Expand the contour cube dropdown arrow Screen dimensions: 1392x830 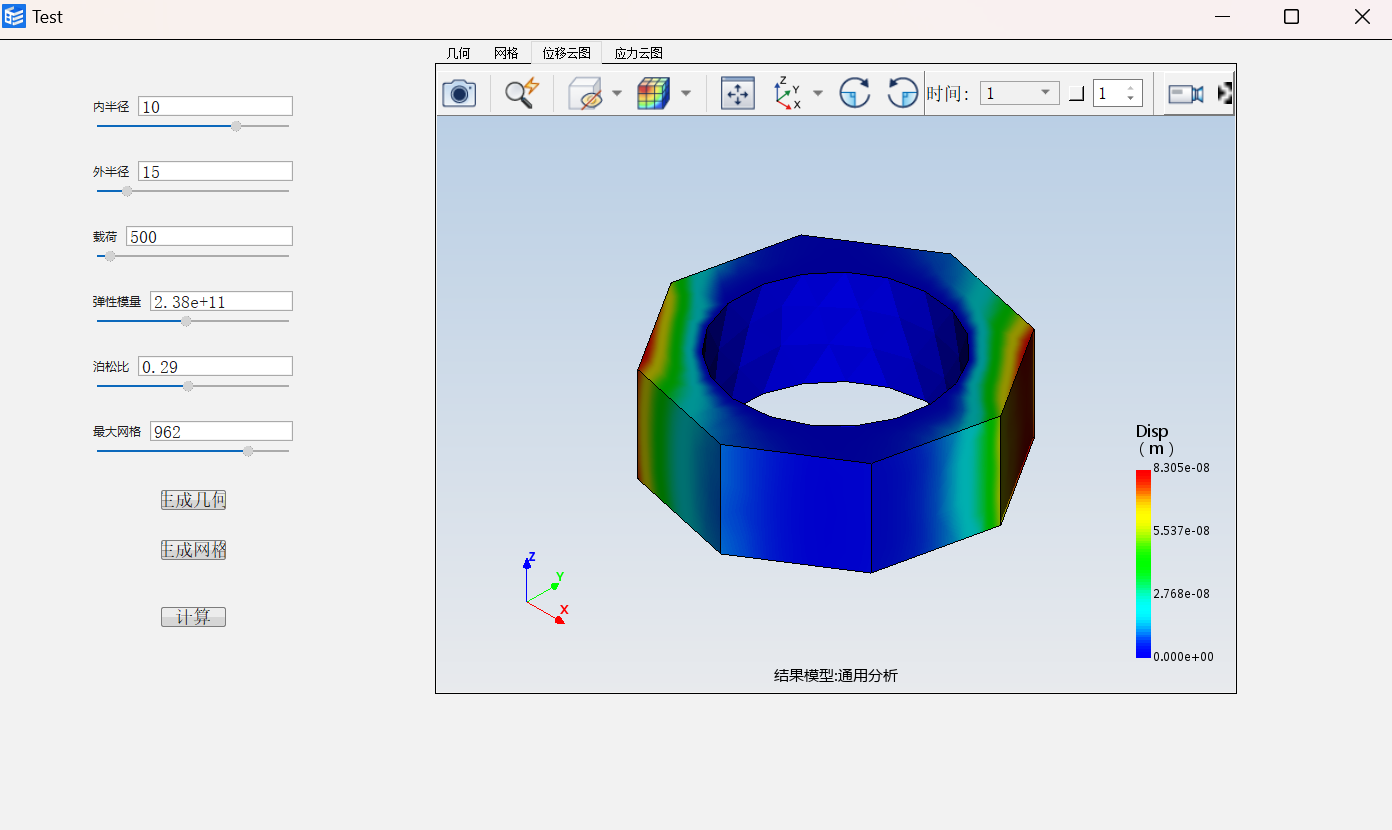[686, 93]
